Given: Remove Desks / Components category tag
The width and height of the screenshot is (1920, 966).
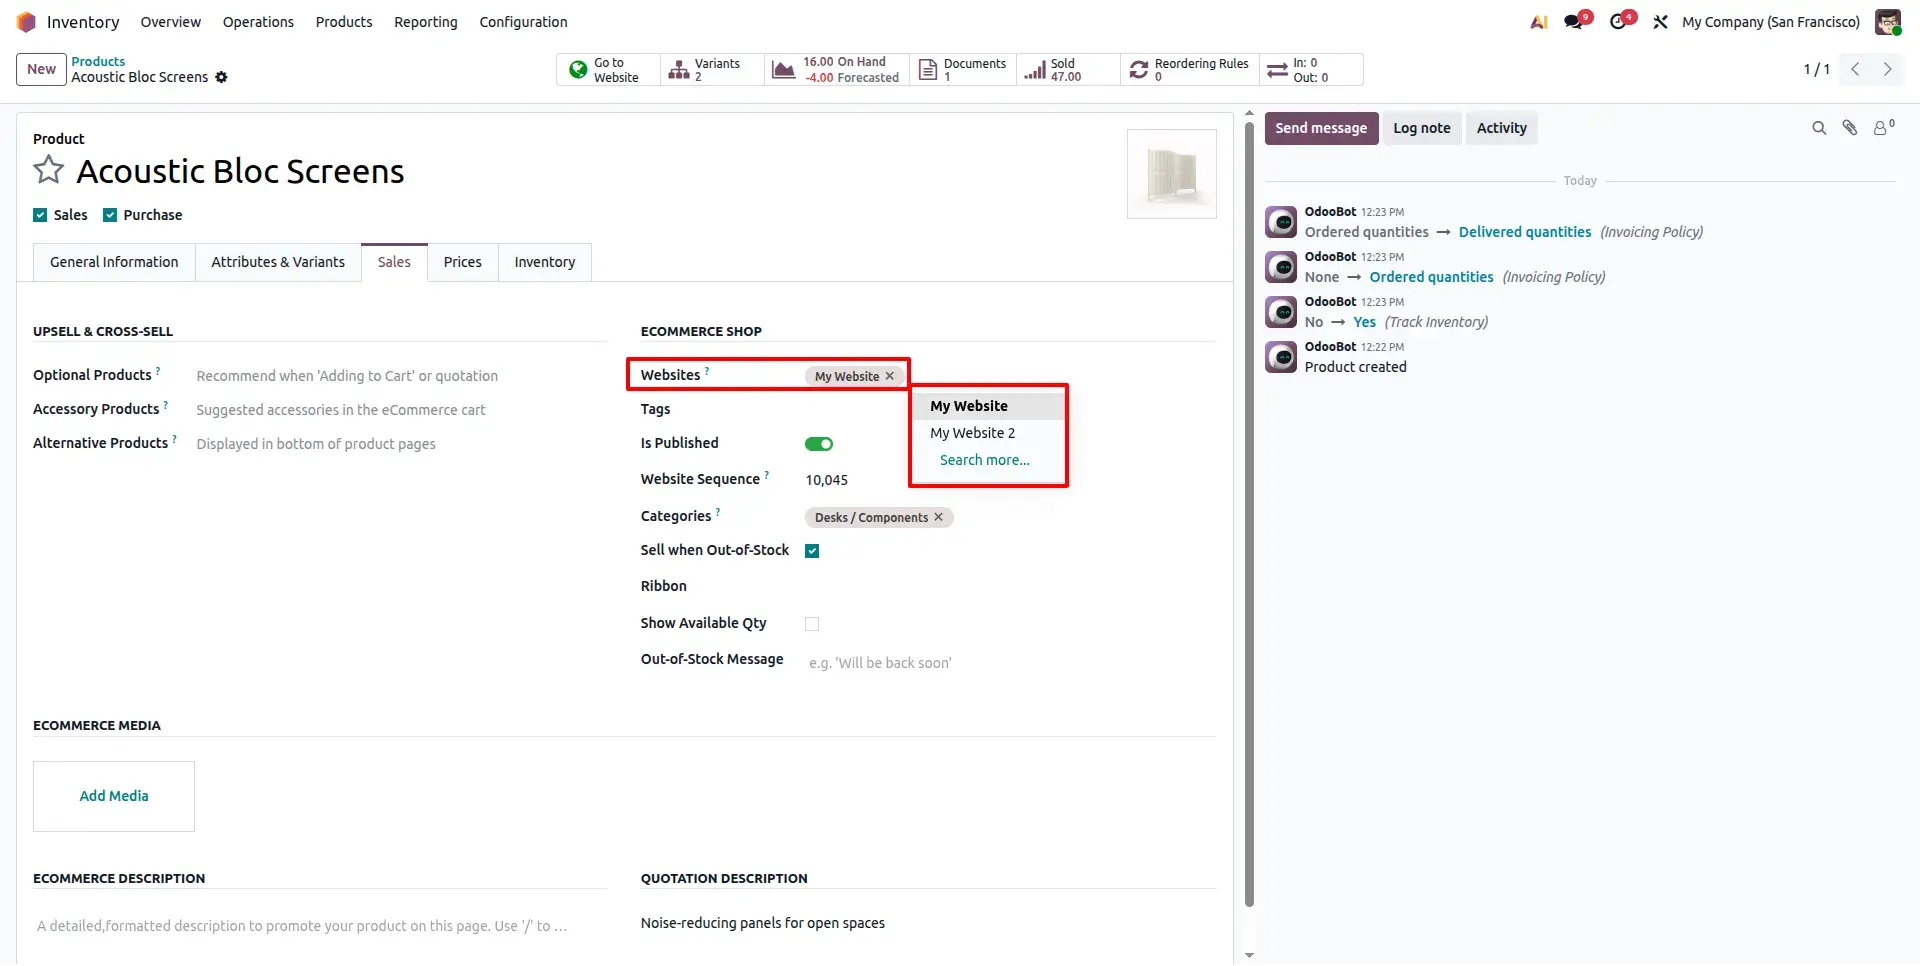Looking at the screenshot, I should point(938,517).
